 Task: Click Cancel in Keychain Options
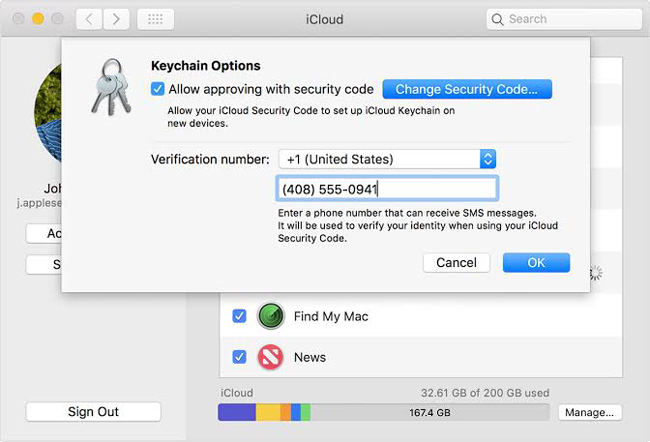[456, 262]
